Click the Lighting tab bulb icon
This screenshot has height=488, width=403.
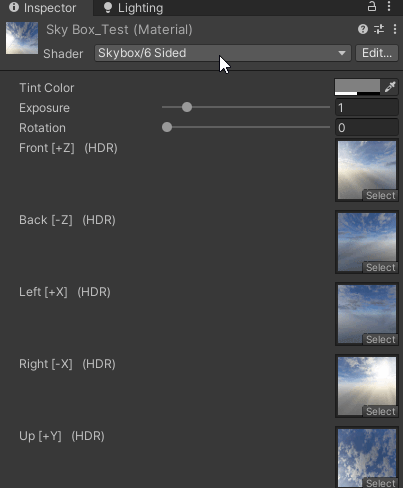point(108,8)
